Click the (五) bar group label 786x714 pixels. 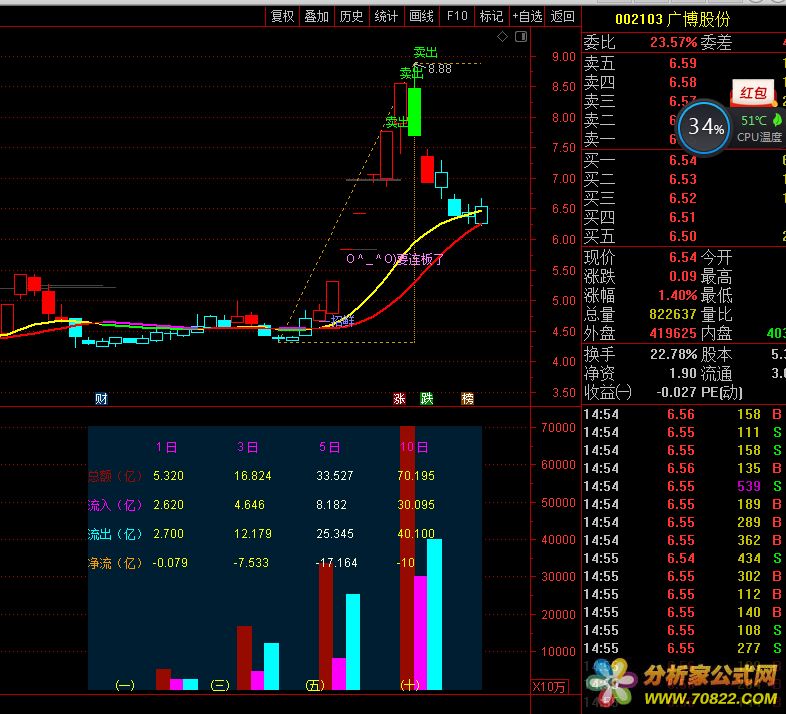315,685
